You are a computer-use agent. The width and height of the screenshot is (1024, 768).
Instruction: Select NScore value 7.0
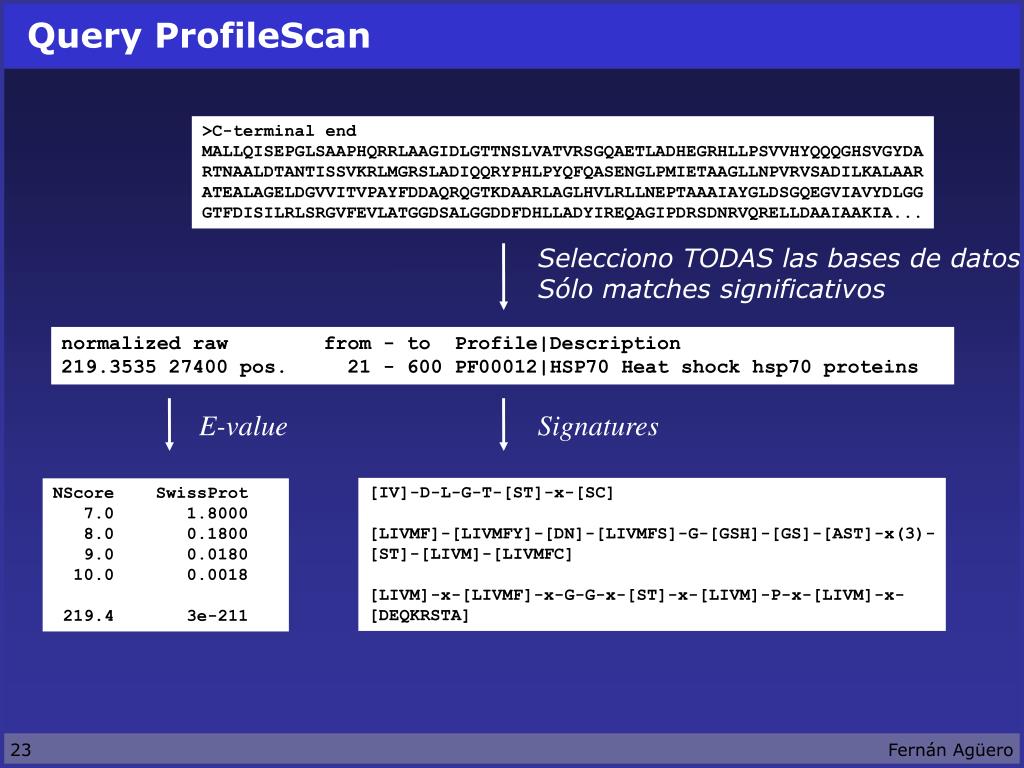[x=99, y=513]
